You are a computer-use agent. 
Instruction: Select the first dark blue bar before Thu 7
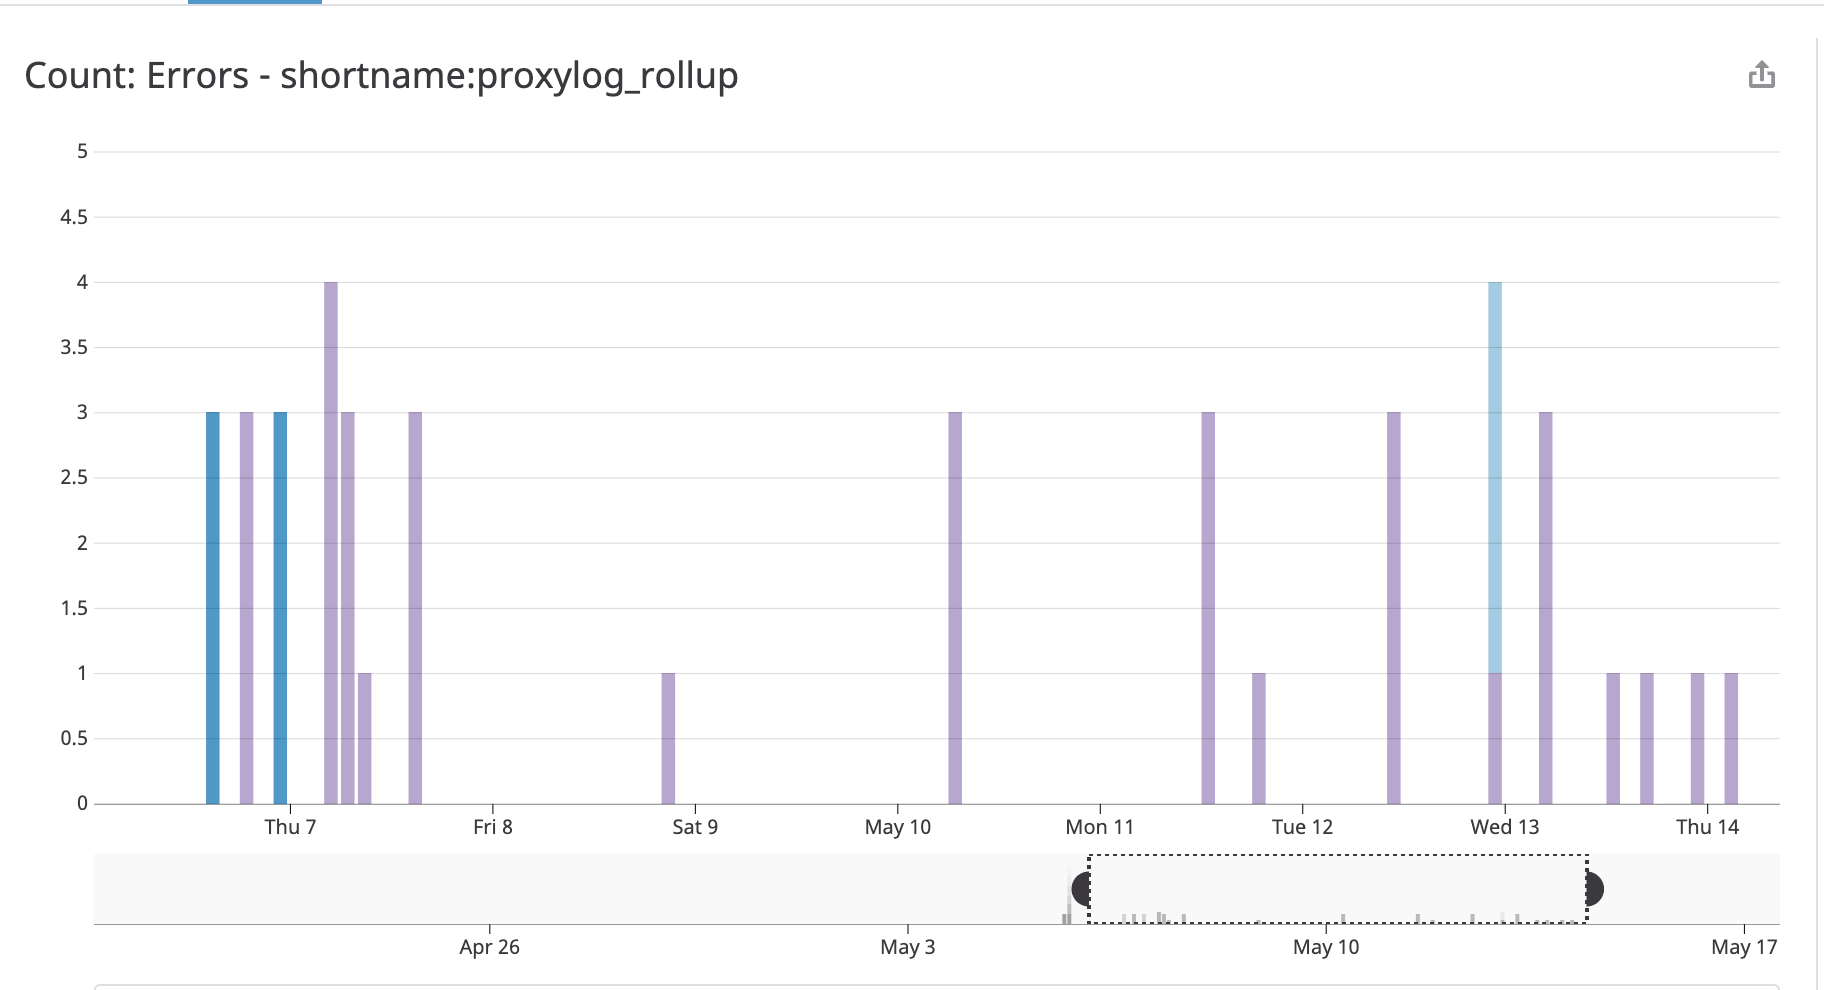213,600
